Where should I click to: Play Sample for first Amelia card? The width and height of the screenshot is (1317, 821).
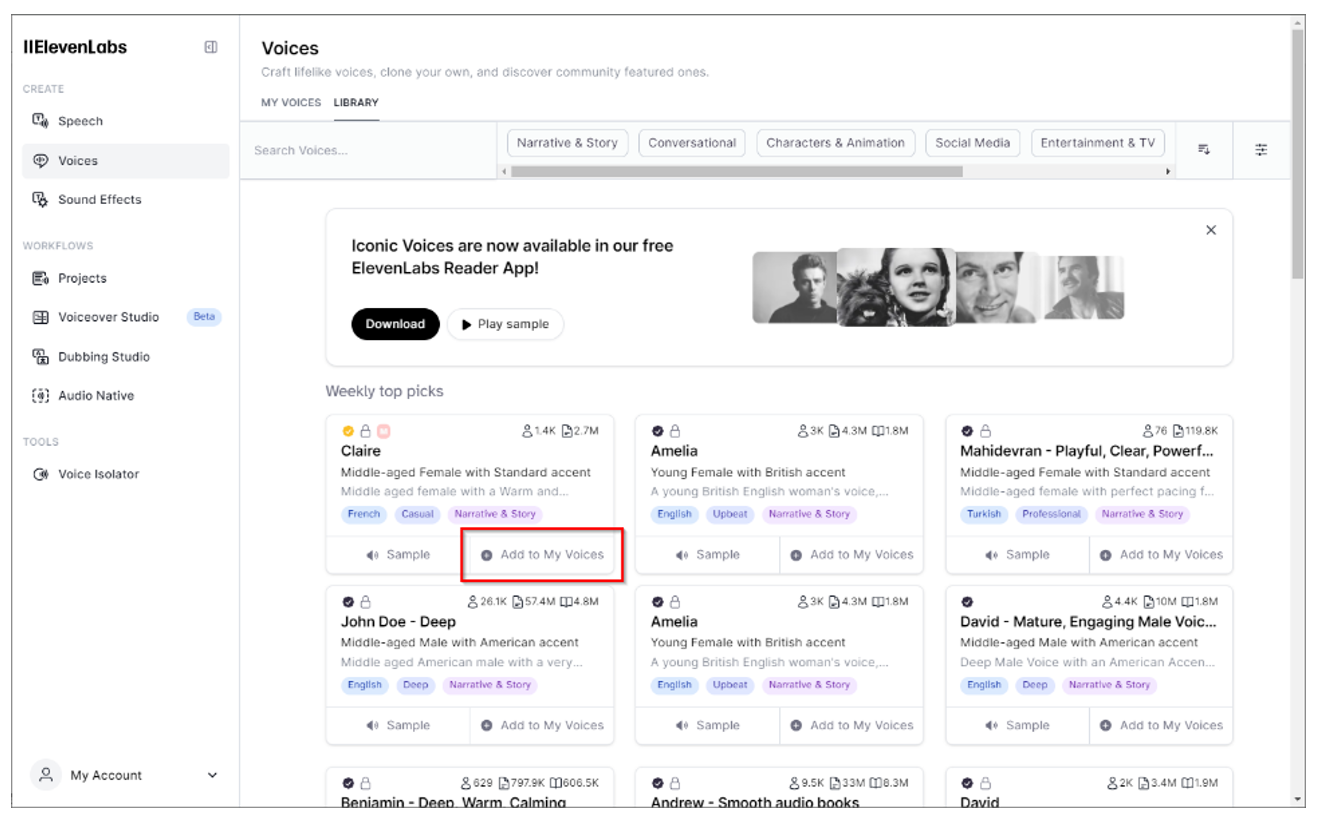pyautogui.click(x=707, y=555)
